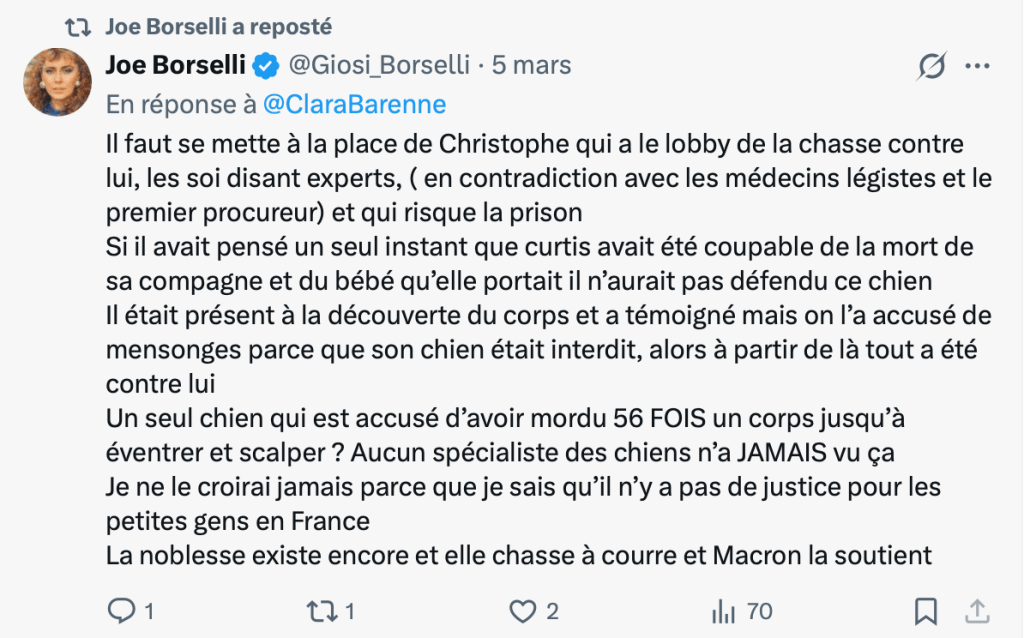Click the blue verified badge
The image size is (1024, 638).
(x=266, y=66)
